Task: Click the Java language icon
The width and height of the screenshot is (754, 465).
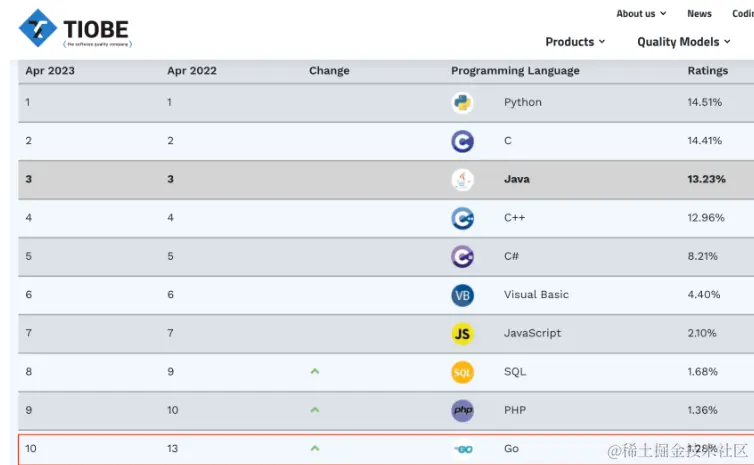Action: pyautogui.click(x=462, y=180)
